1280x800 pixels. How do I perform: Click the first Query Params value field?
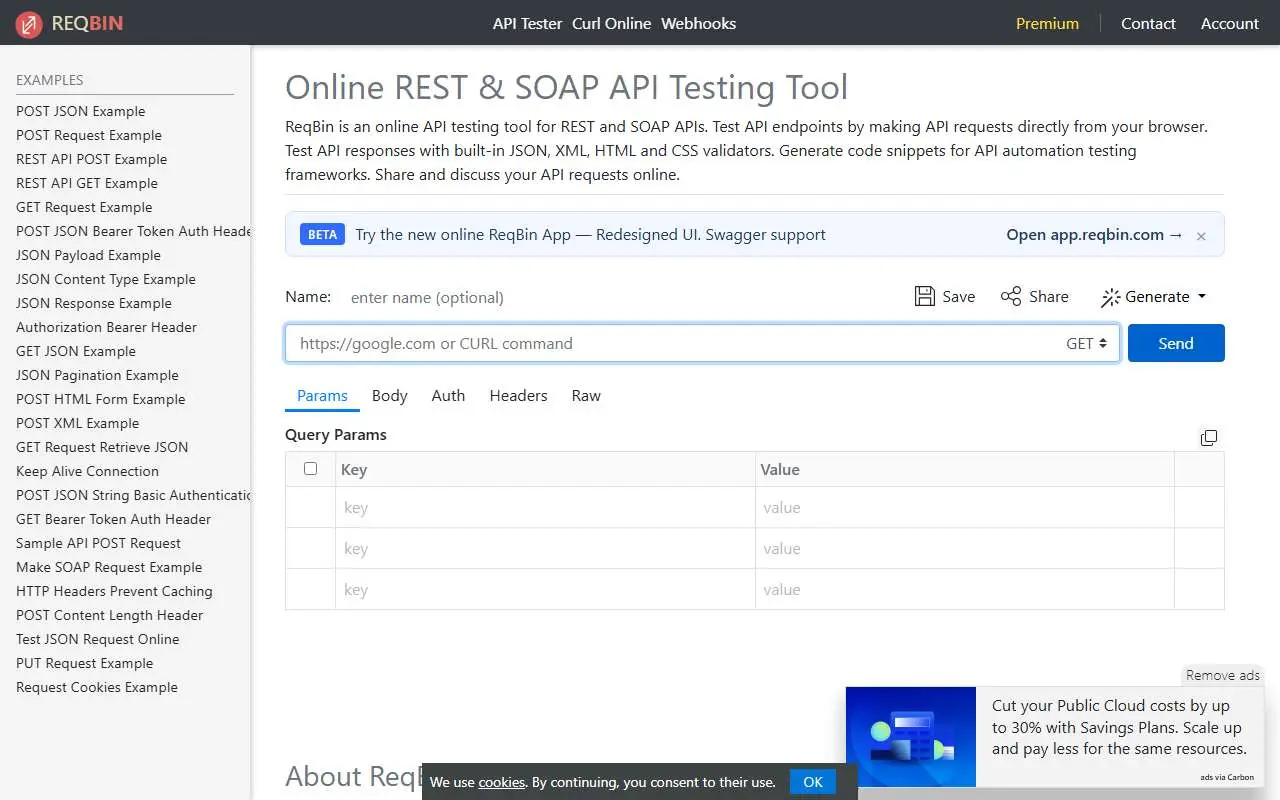click(x=964, y=507)
